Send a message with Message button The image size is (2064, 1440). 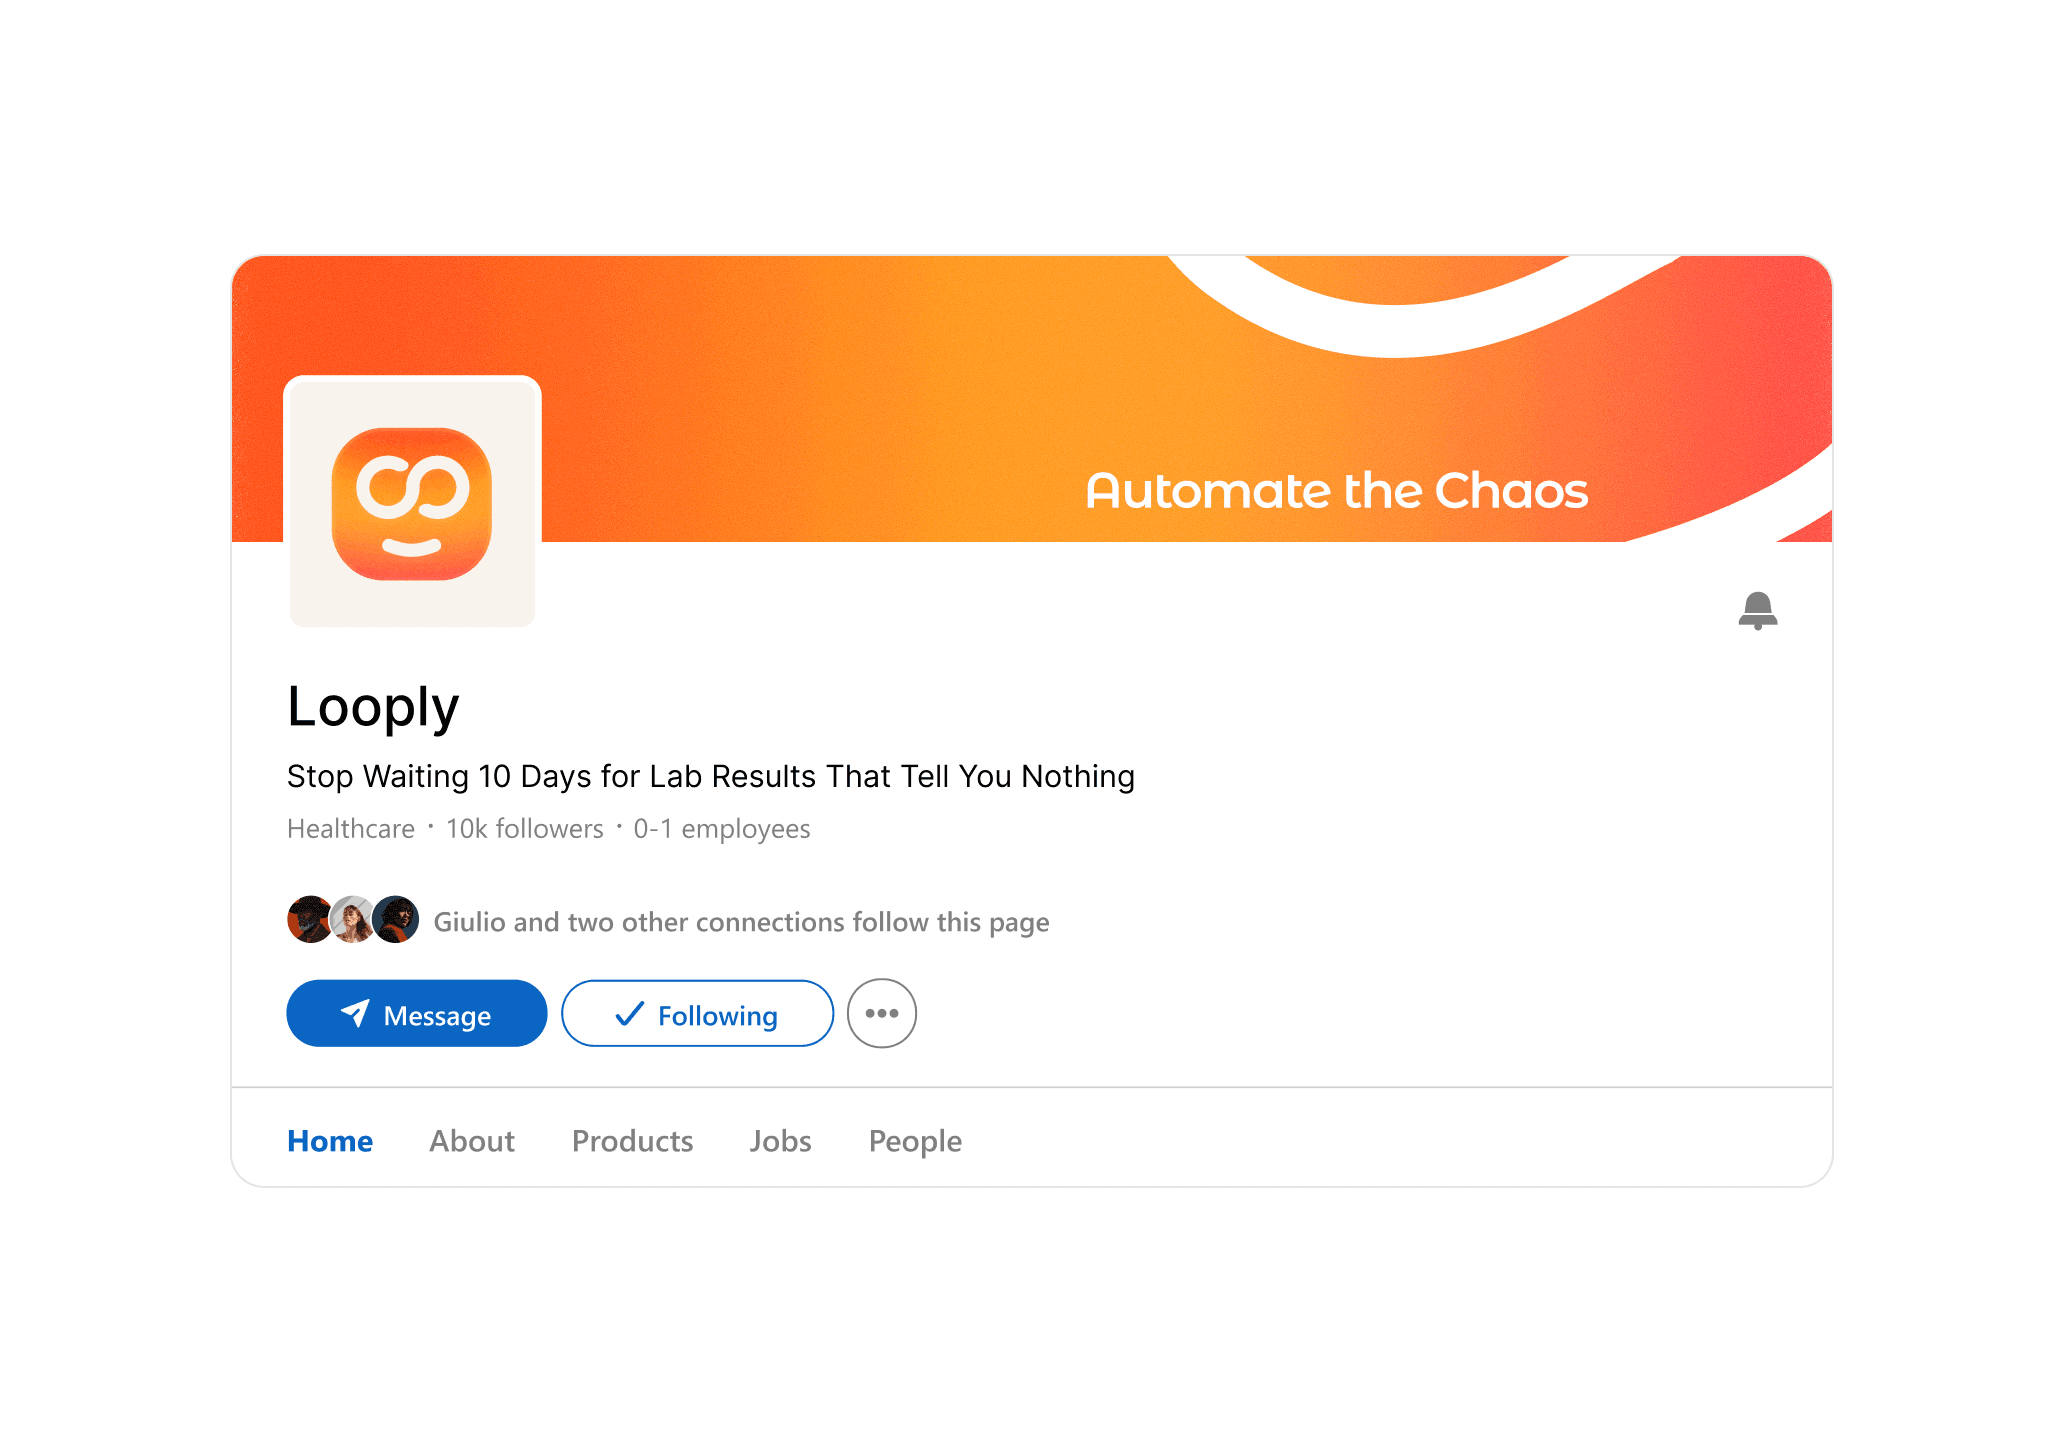pyautogui.click(x=416, y=1013)
